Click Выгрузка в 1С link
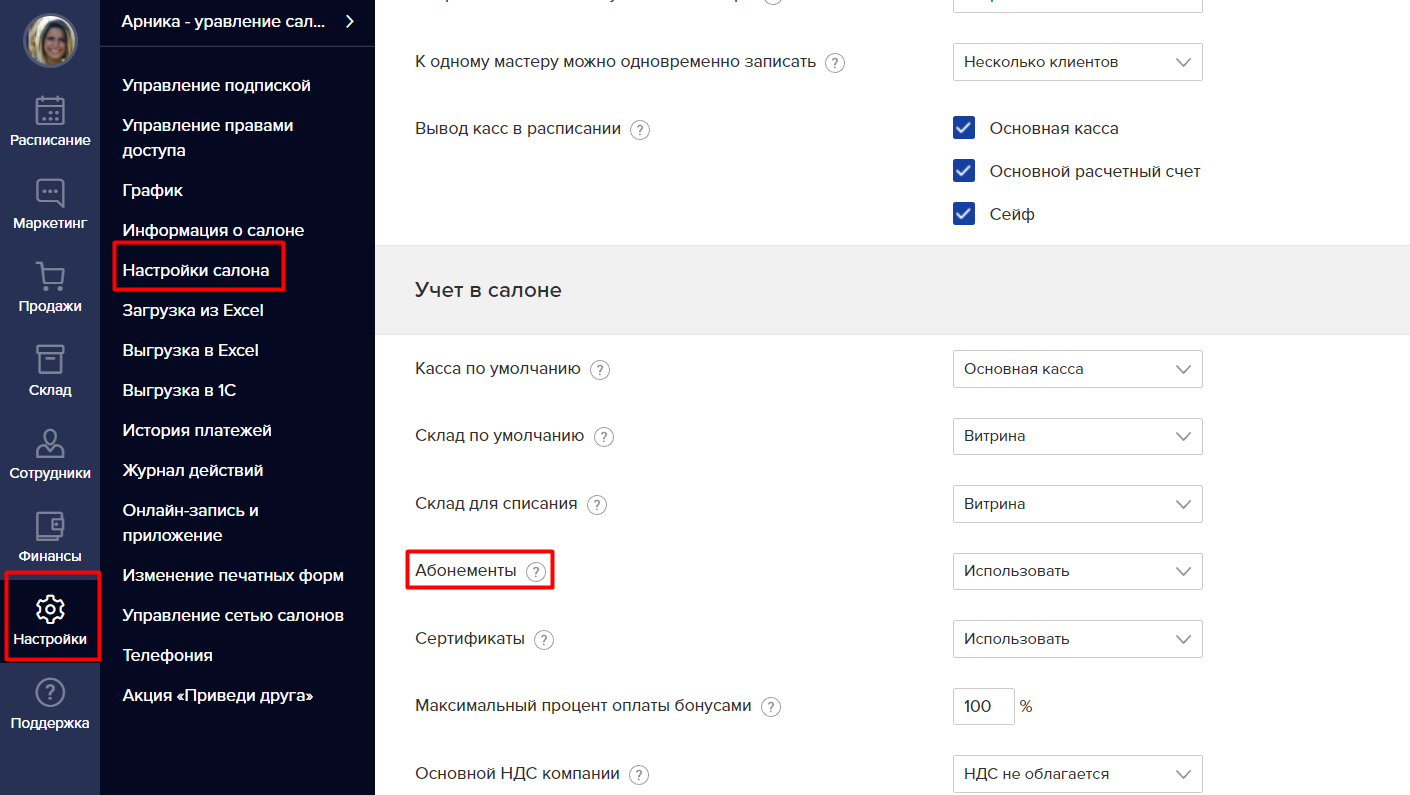The width and height of the screenshot is (1410, 795). (179, 390)
